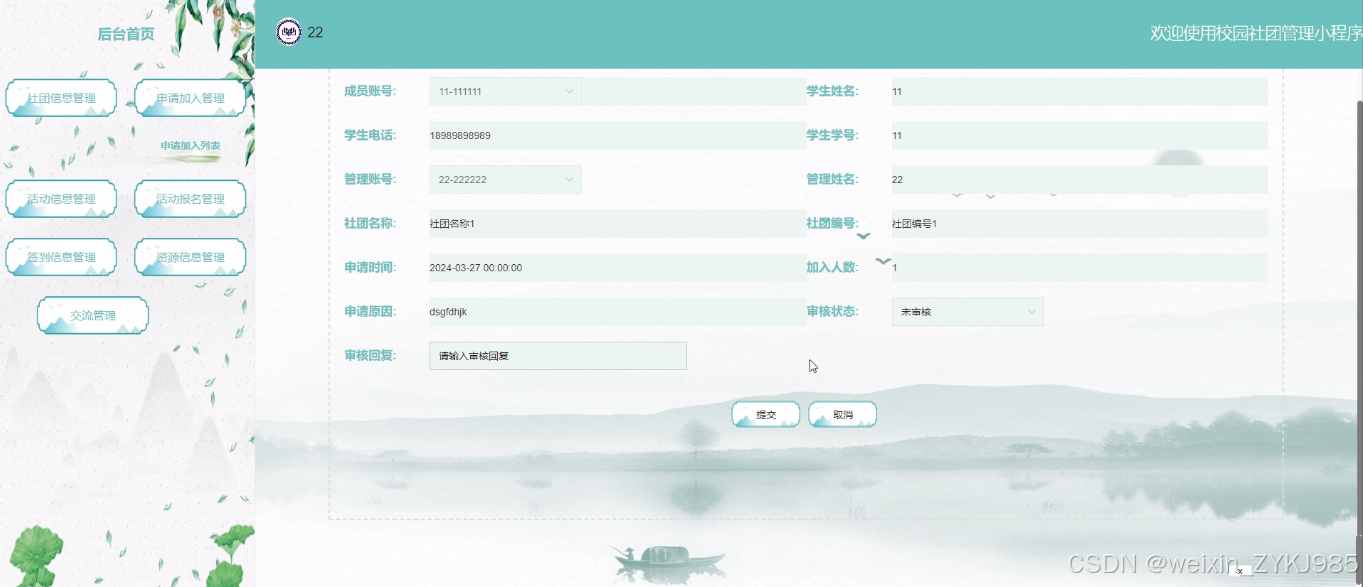Viewport: 1363px width, 587px height.
Task: Click the 学生电话 input field
Action: click(617, 135)
